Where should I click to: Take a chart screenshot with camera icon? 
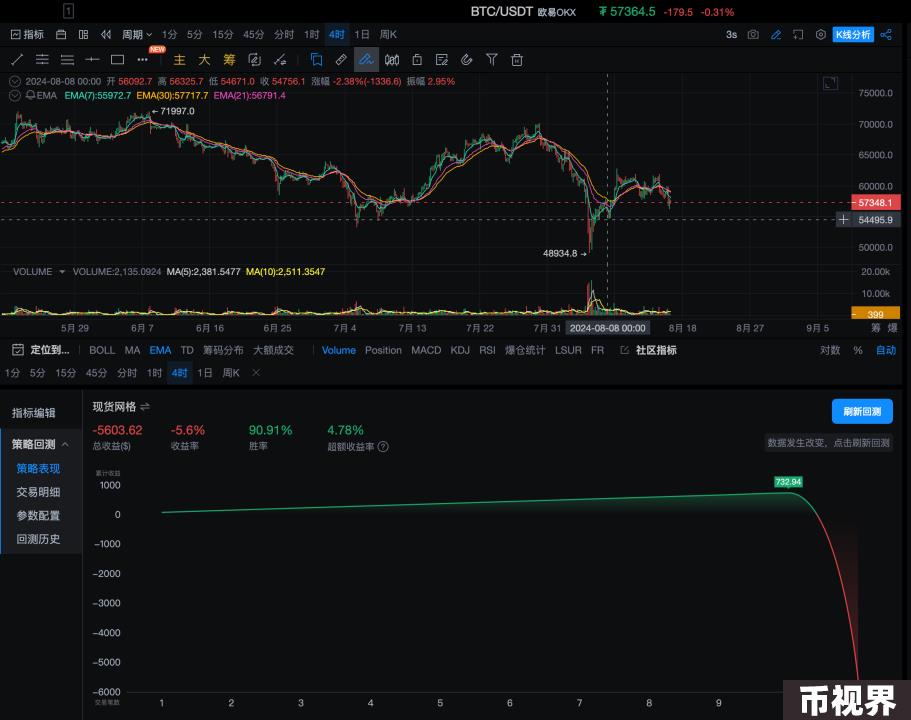coord(753,34)
